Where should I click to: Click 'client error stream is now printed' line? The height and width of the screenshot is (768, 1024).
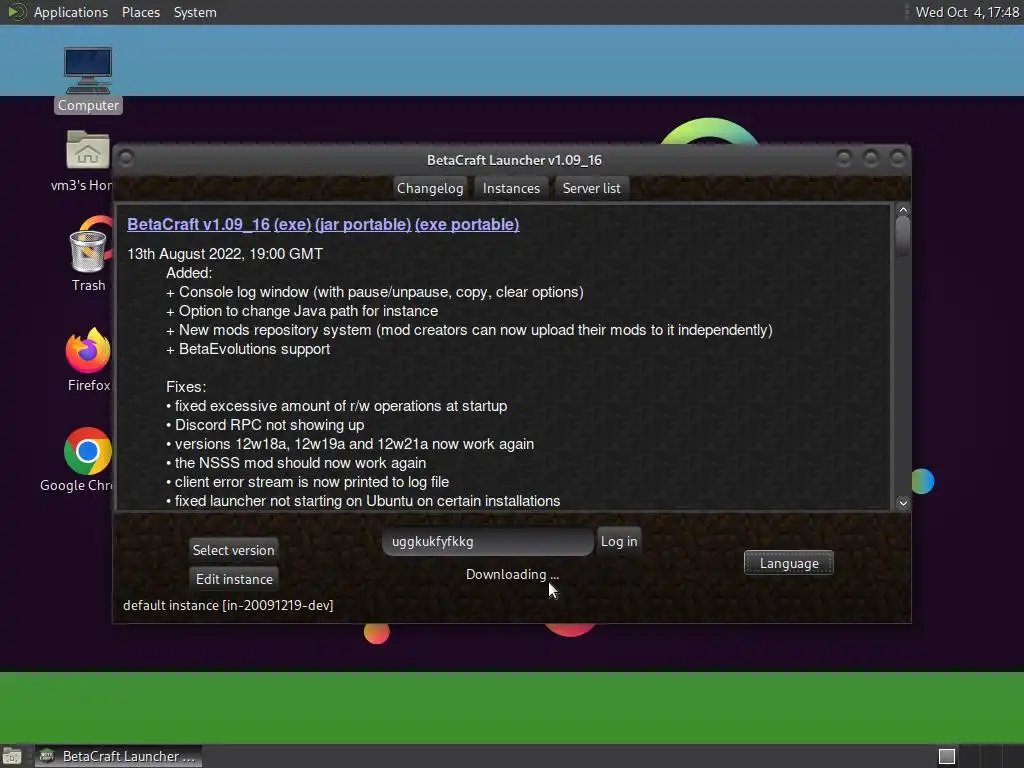(x=308, y=482)
